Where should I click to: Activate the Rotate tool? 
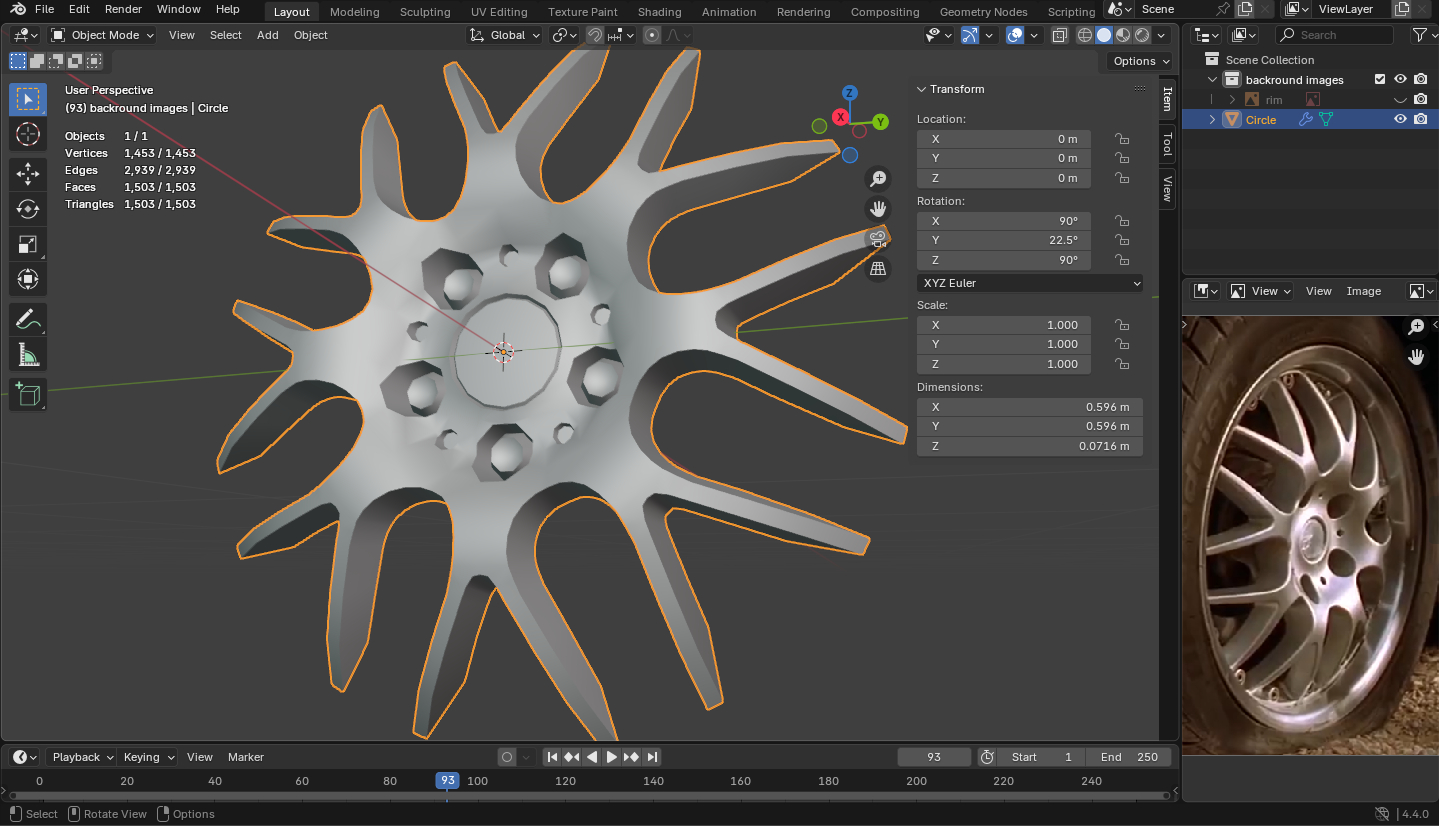(28, 209)
